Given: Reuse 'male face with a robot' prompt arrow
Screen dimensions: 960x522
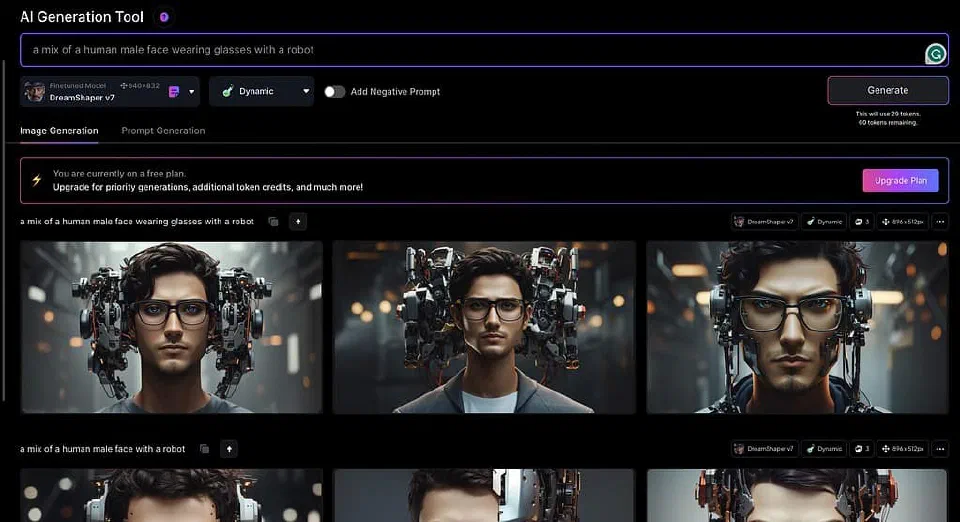Looking at the screenshot, I should pos(229,449).
